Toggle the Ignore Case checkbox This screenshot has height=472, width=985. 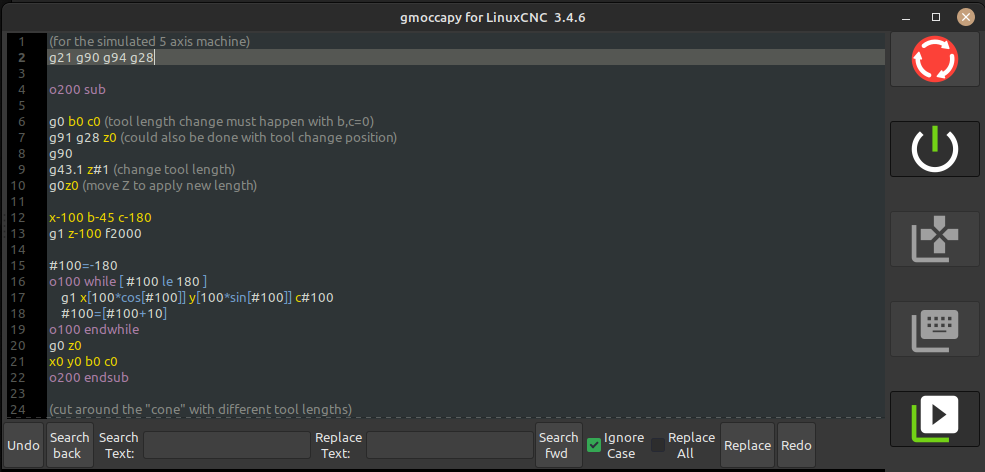[594, 445]
